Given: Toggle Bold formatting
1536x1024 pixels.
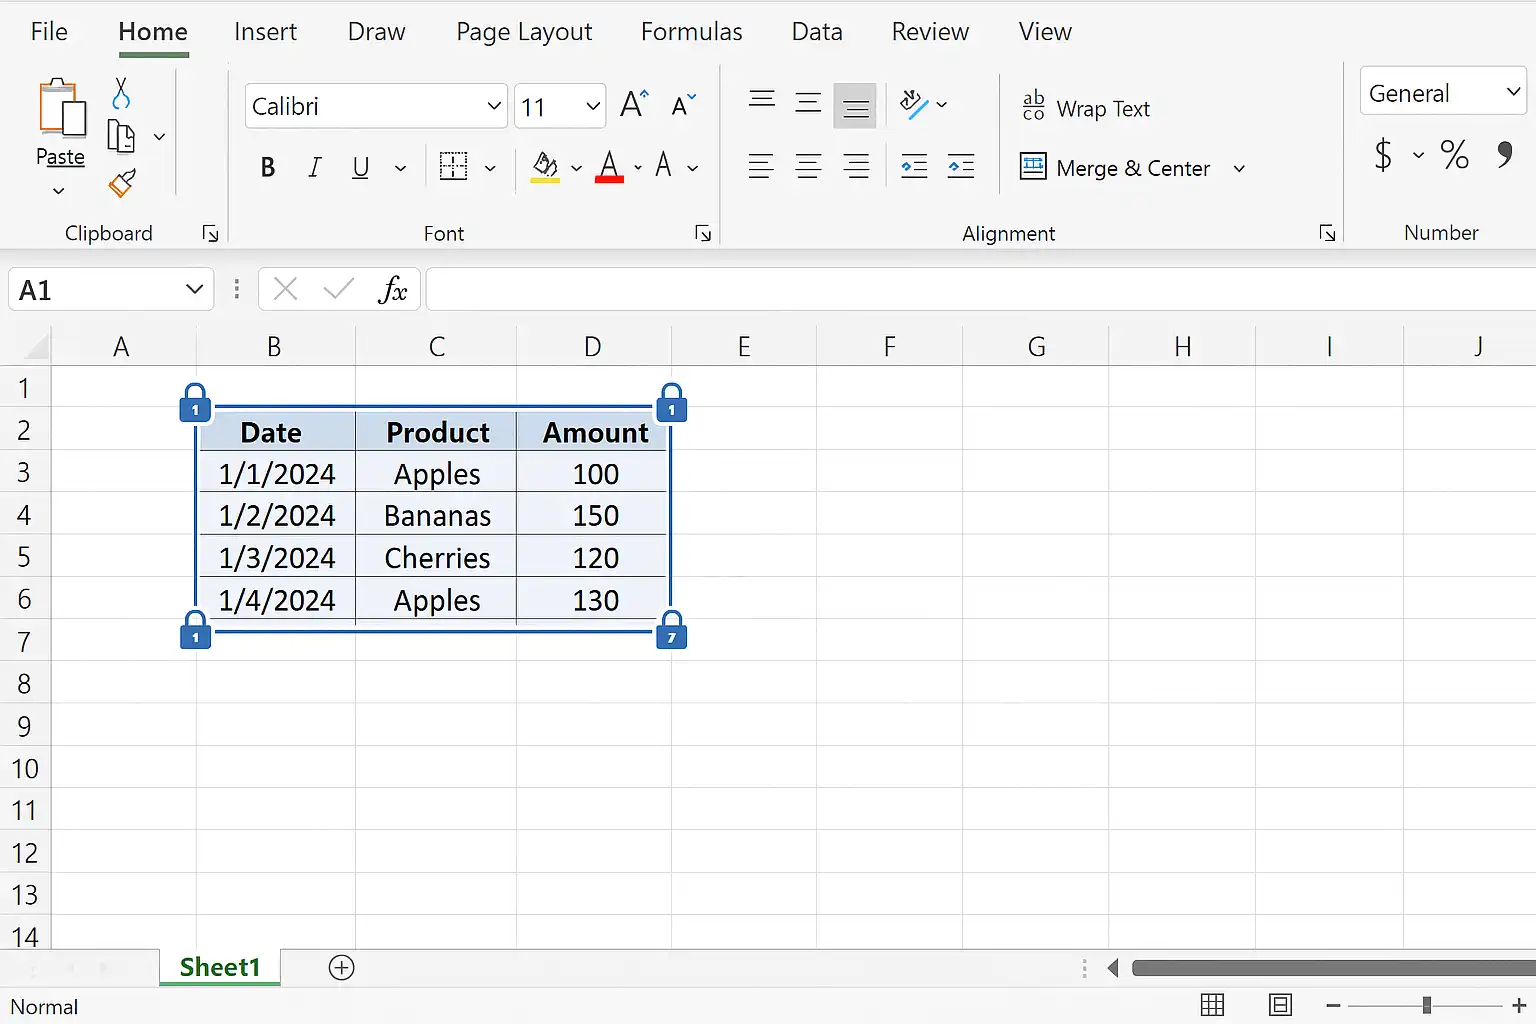Looking at the screenshot, I should [x=267, y=168].
